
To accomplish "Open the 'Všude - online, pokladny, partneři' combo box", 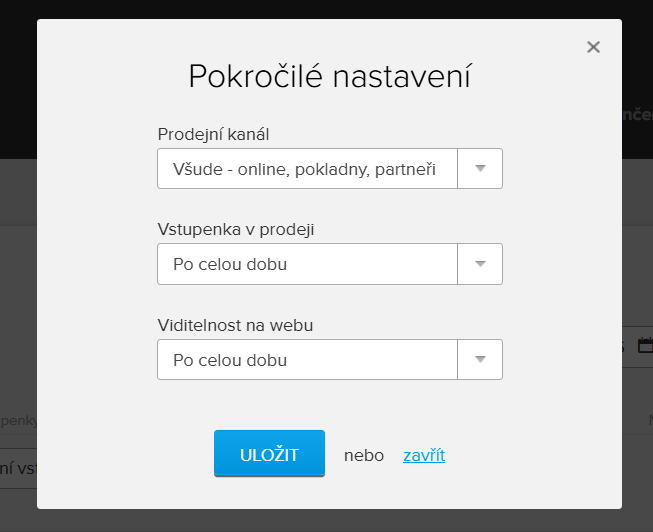I will (x=305, y=169).
